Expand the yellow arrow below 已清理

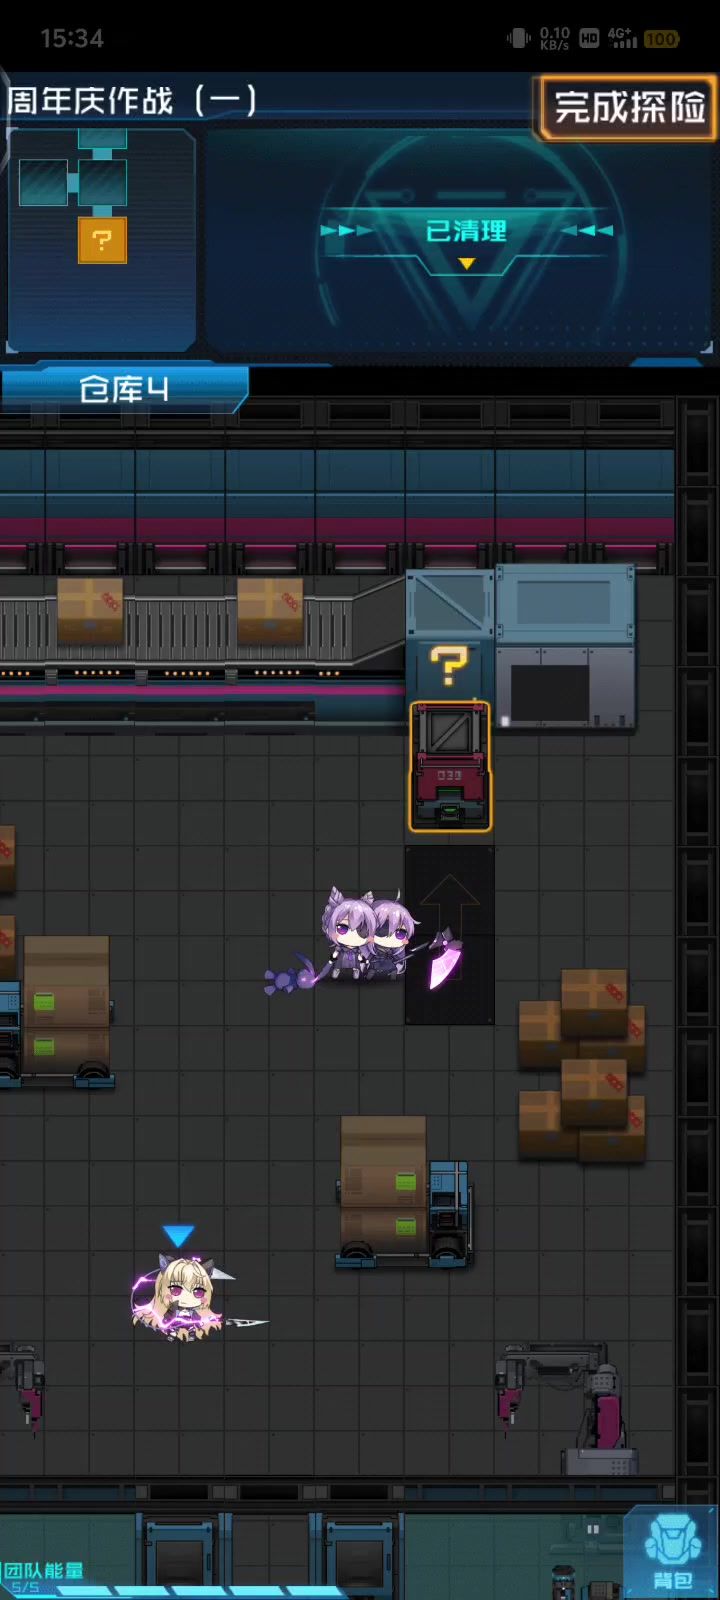(x=466, y=264)
